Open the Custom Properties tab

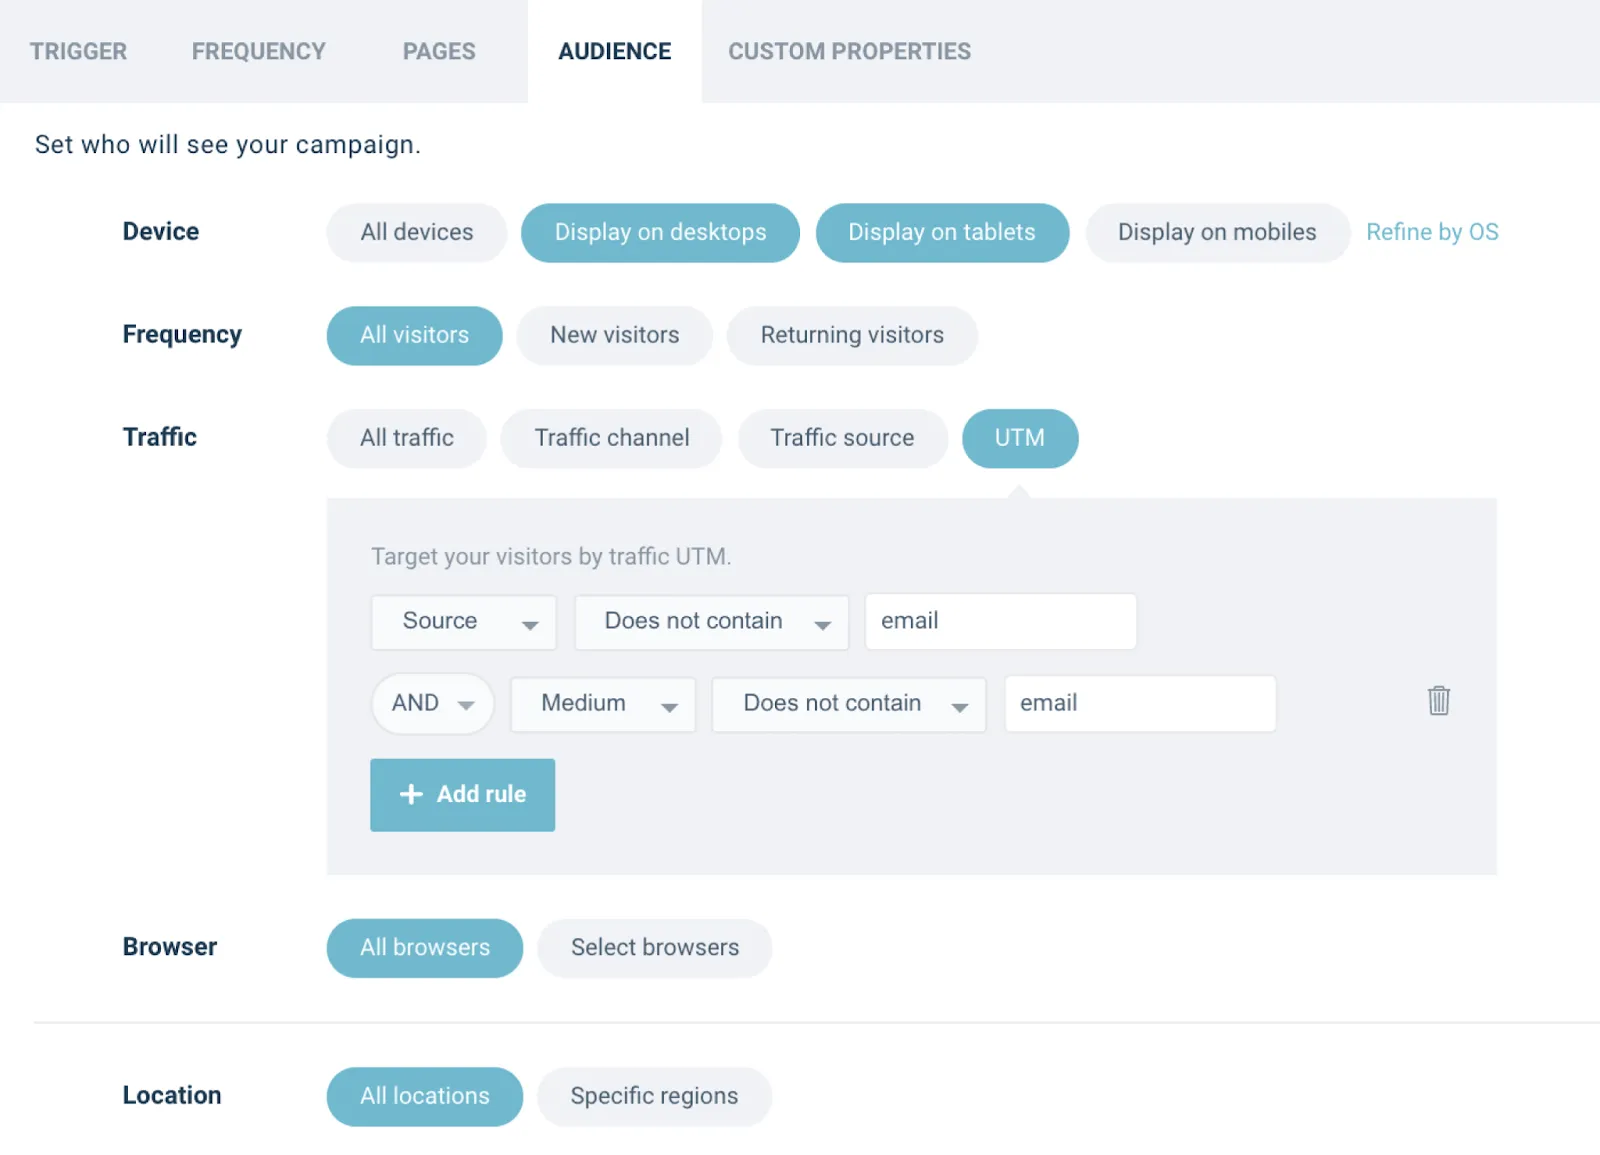coord(849,51)
